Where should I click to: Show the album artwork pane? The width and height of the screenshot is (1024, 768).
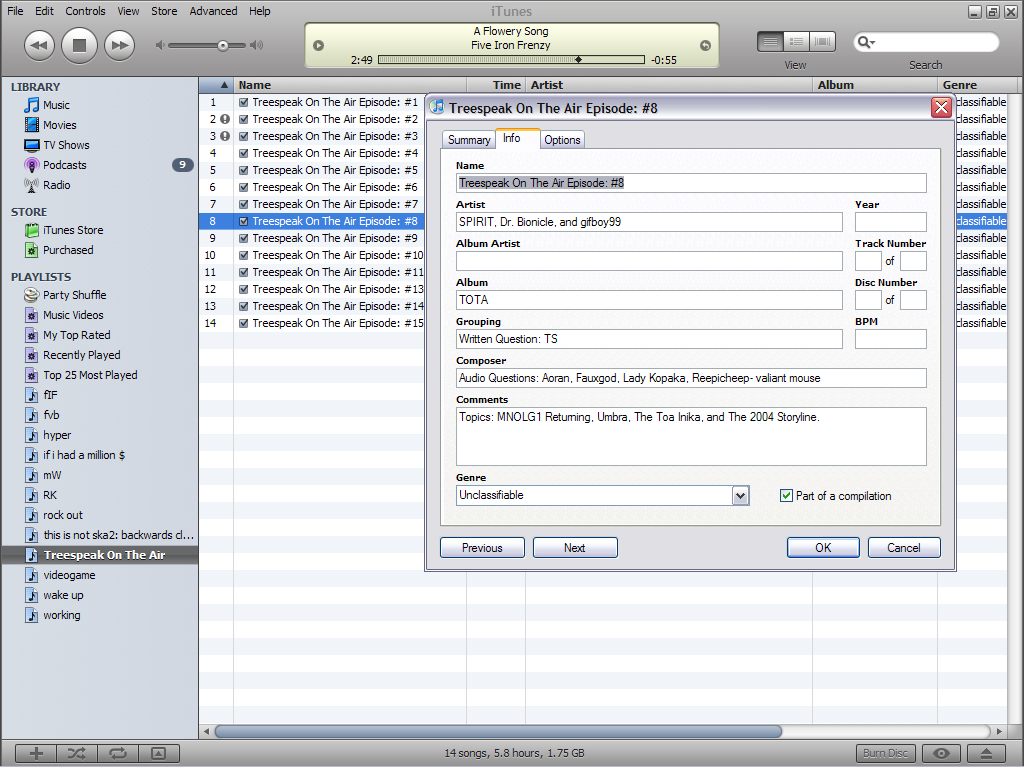tap(160, 753)
